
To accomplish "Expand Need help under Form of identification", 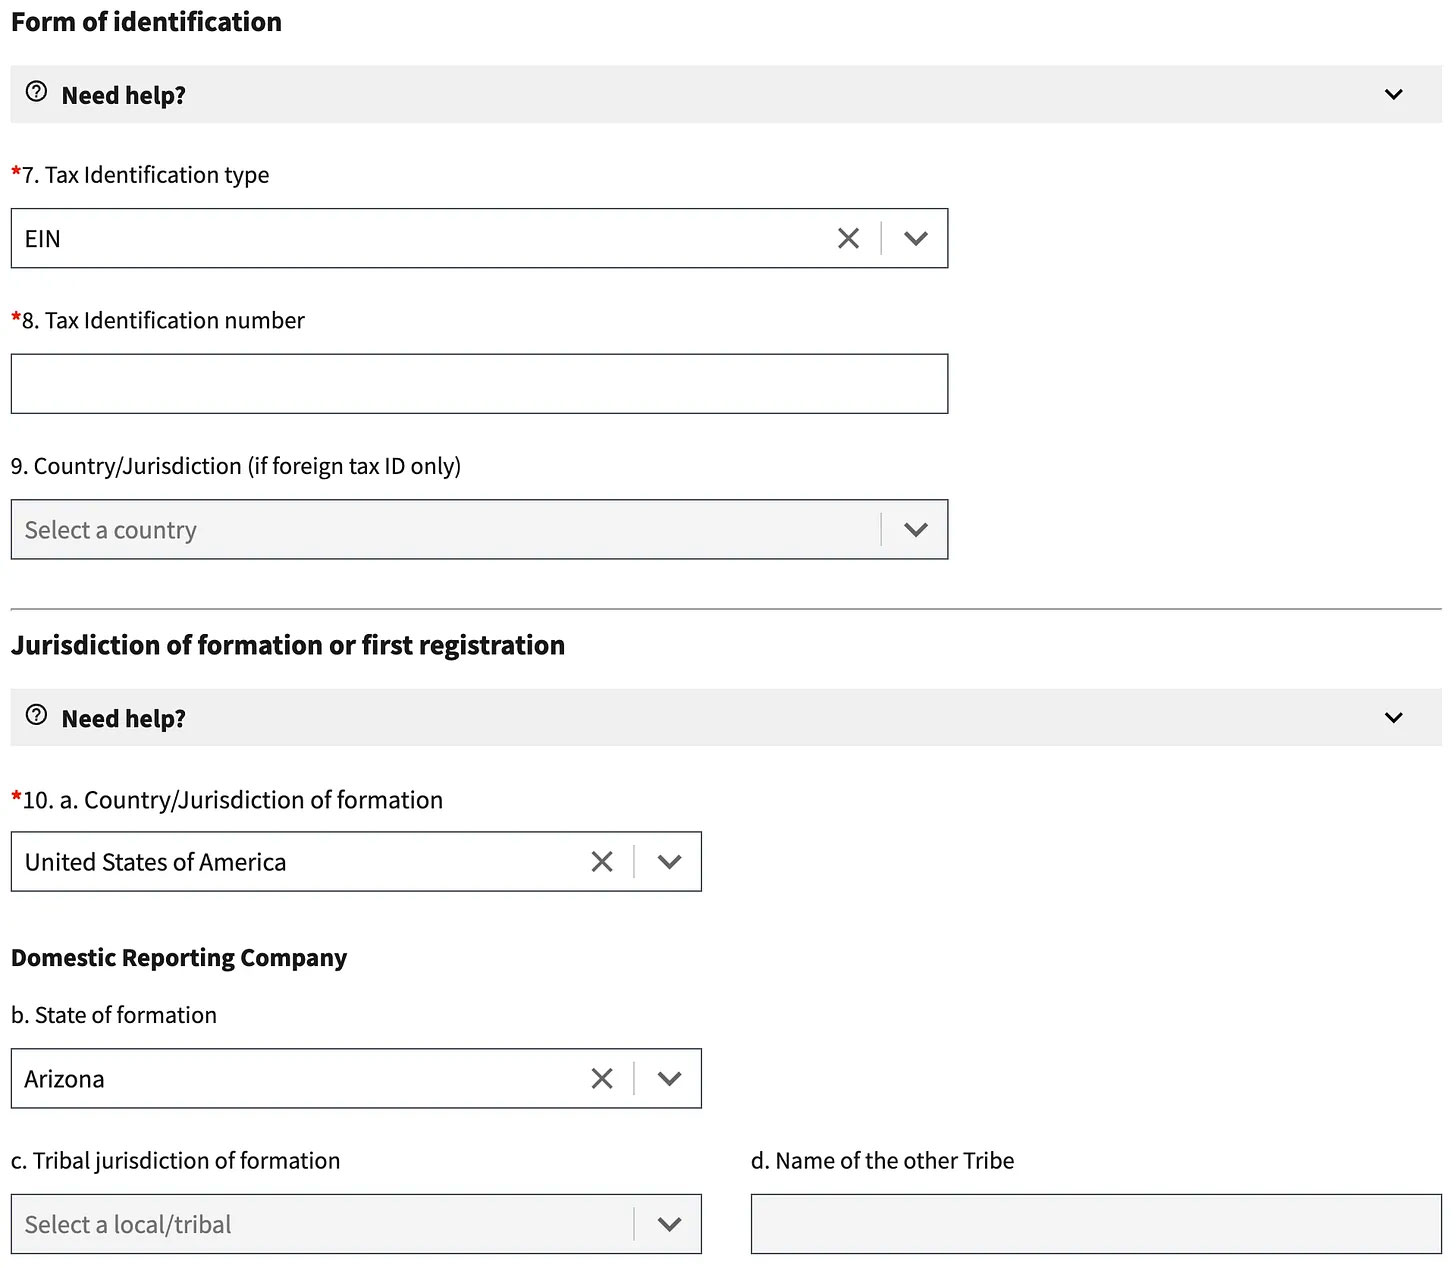I will 1393,94.
